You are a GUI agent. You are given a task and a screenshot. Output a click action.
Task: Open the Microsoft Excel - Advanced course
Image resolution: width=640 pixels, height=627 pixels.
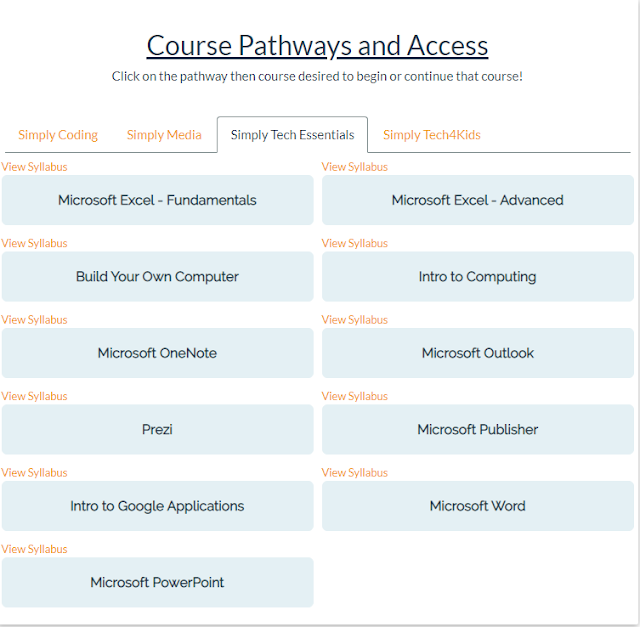point(478,200)
